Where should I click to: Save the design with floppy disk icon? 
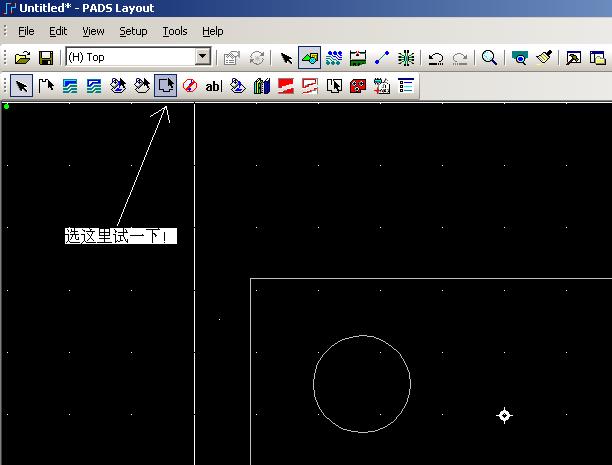pos(46,58)
